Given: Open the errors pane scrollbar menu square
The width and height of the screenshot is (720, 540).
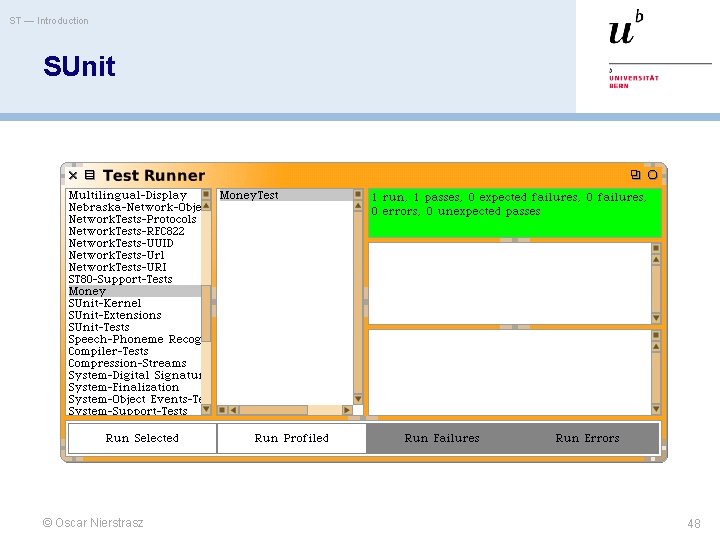Looking at the screenshot, I should pyautogui.click(x=656, y=335).
